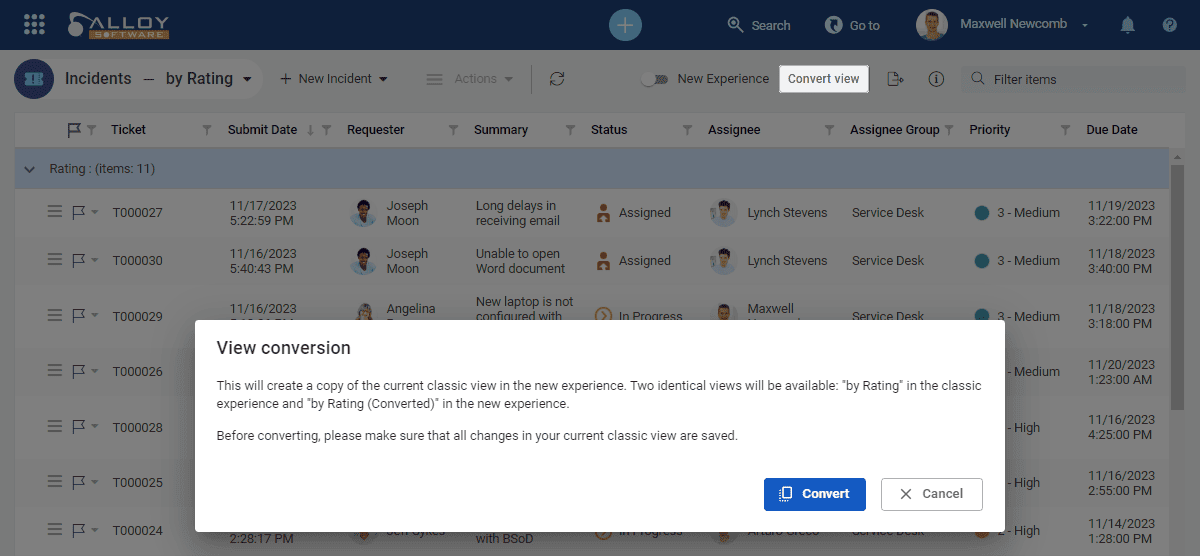Filter the flag column
This screenshot has width=1200, height=556.
[92, 130]
